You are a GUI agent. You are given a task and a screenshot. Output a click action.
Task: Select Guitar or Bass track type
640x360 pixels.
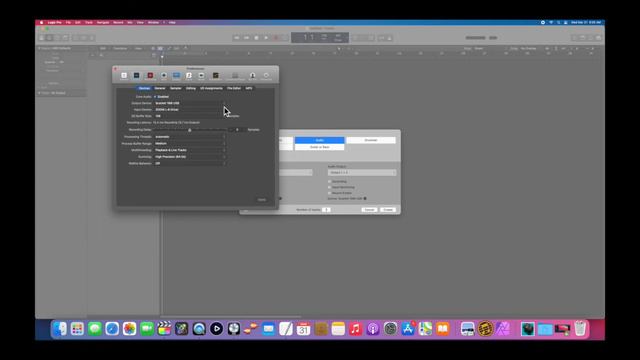320,147
